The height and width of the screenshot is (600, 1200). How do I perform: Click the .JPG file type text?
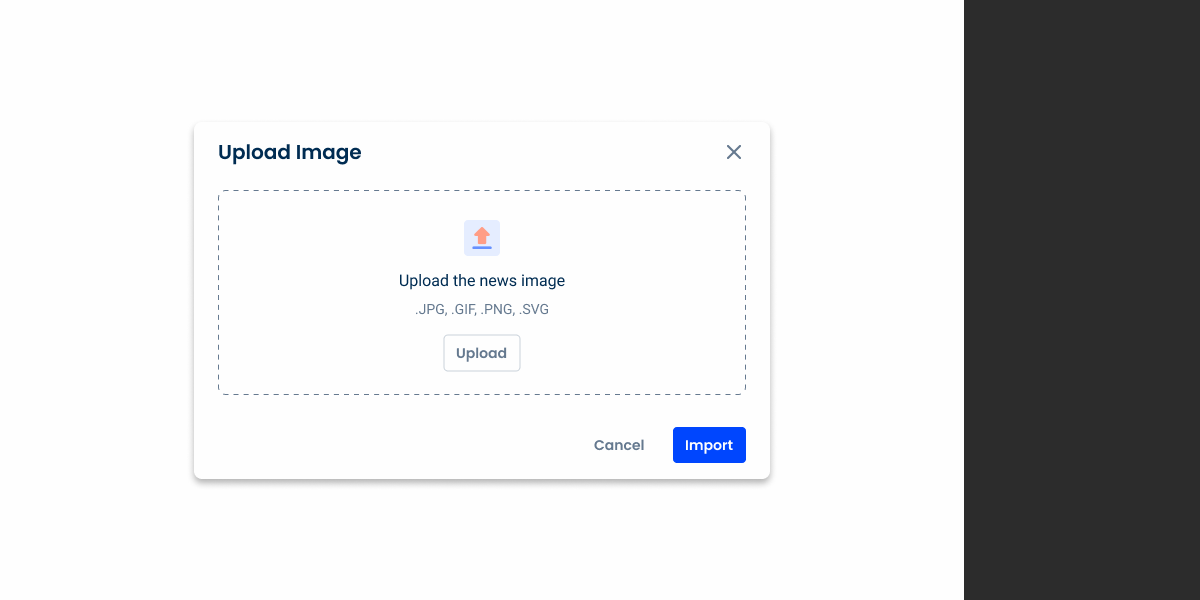pos(430,310)
